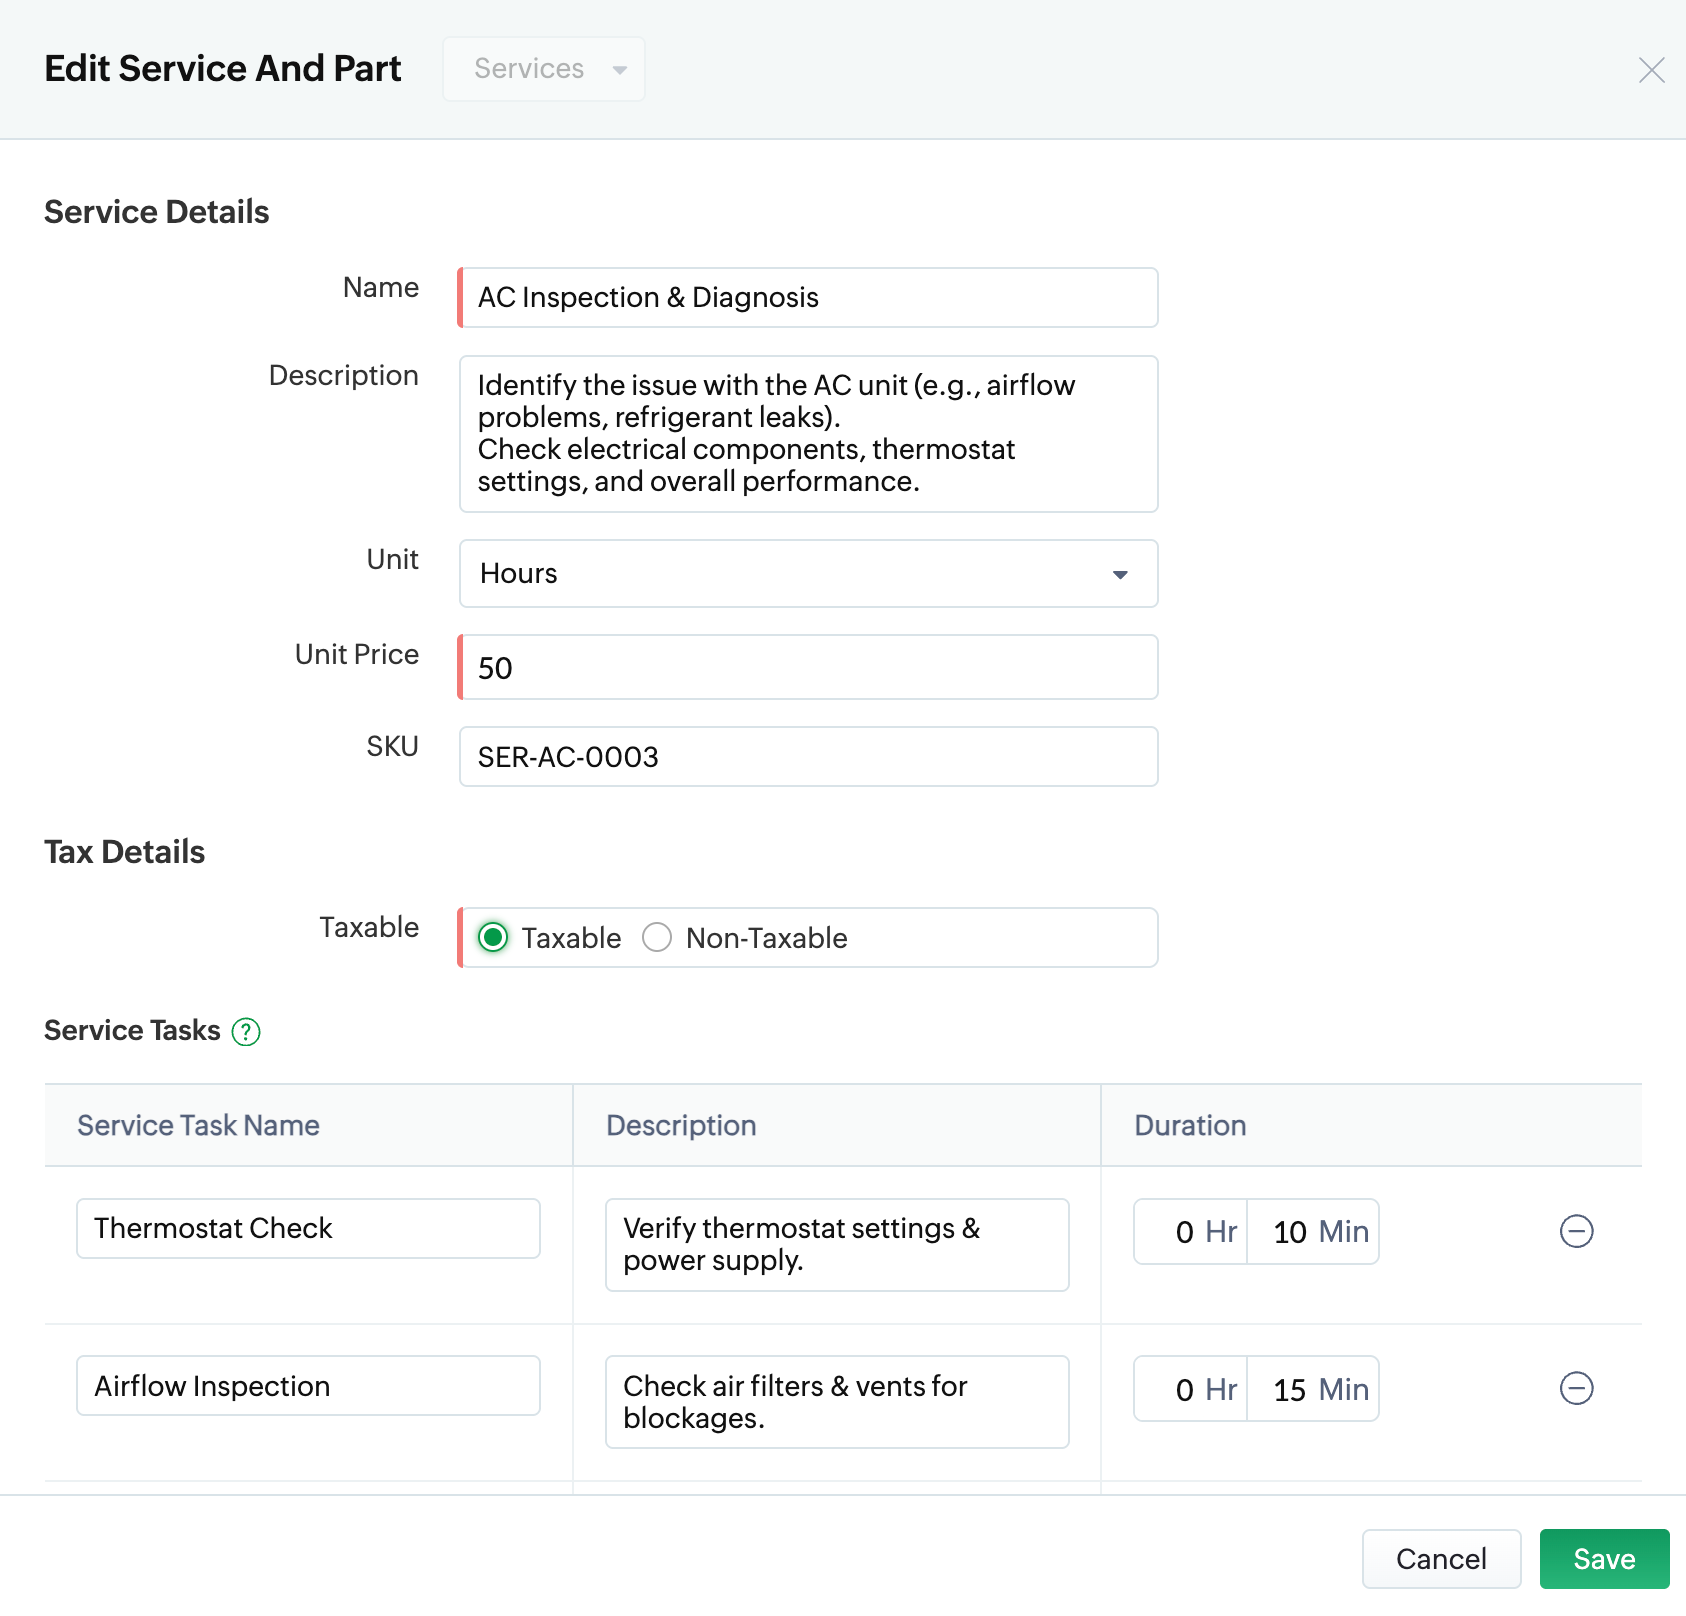Click the SKU input field
1686x1616 pixels.
[x=808, y=757]
